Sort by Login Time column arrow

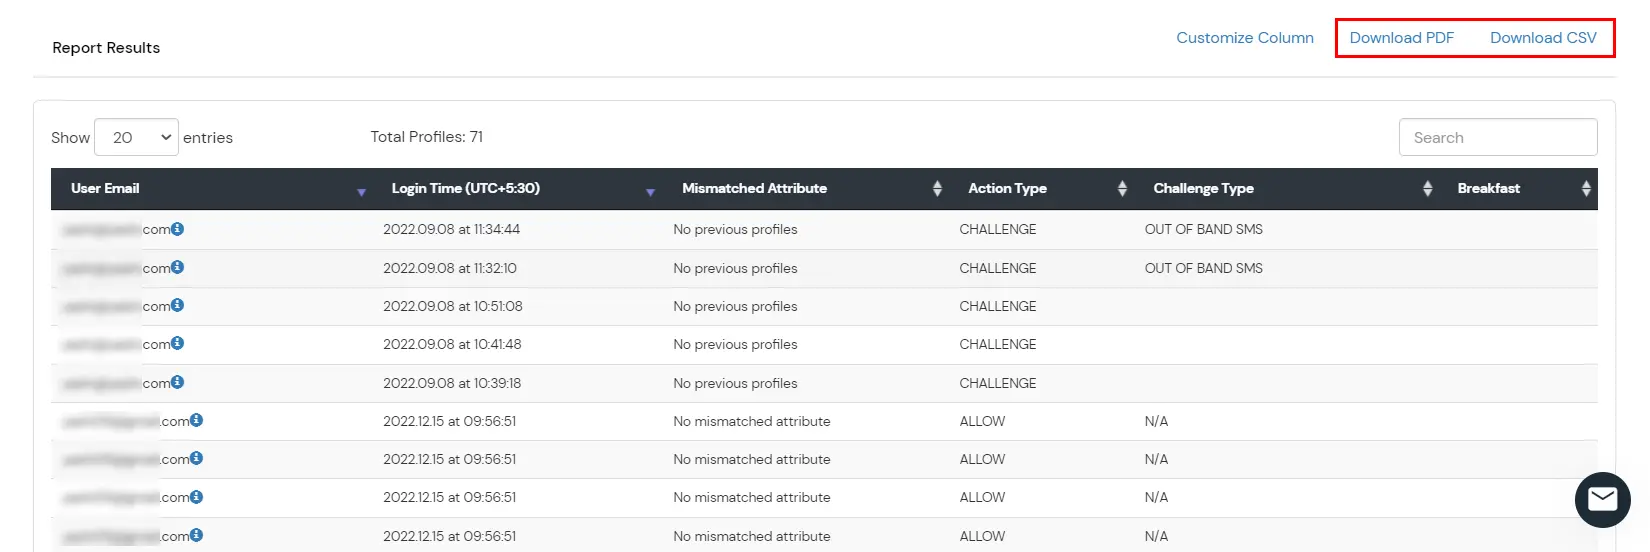(x=650, y=192)
